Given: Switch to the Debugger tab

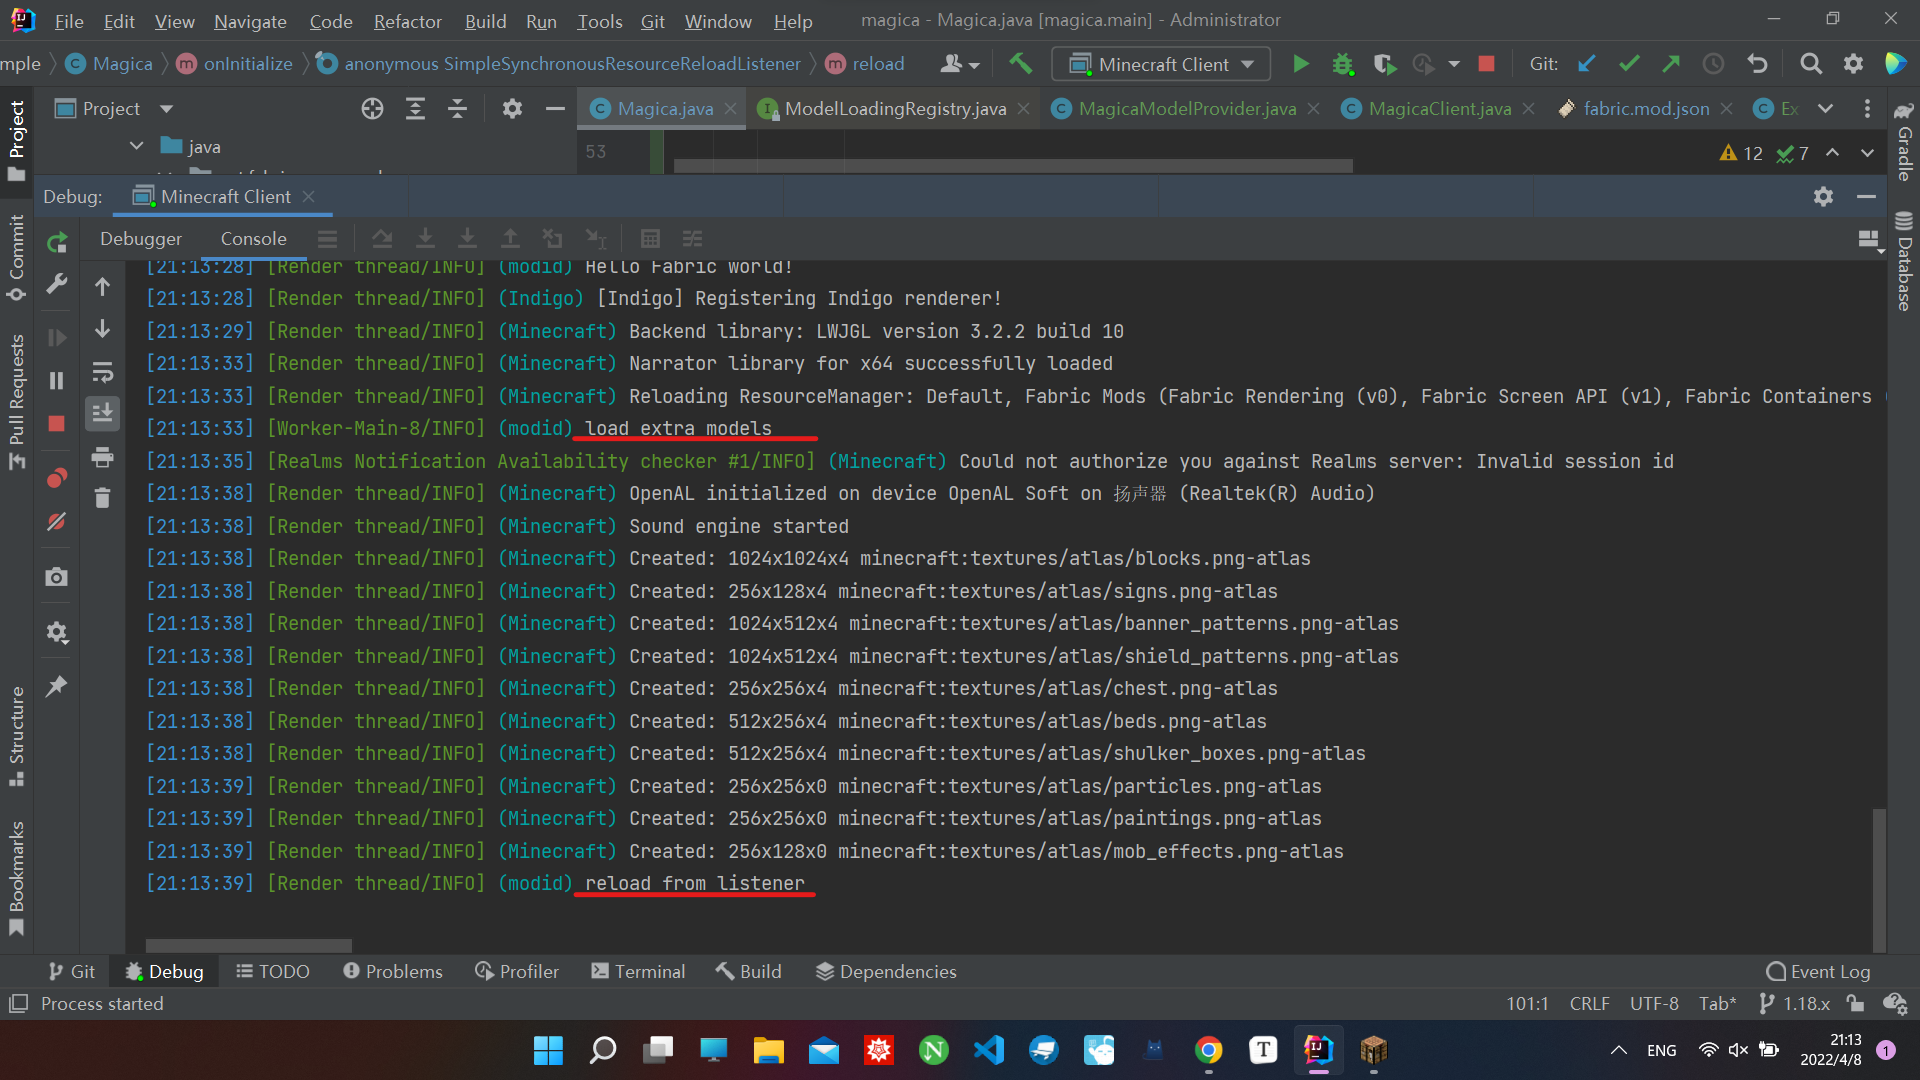Looking at the screenshot, I should [x=140, y=238].
